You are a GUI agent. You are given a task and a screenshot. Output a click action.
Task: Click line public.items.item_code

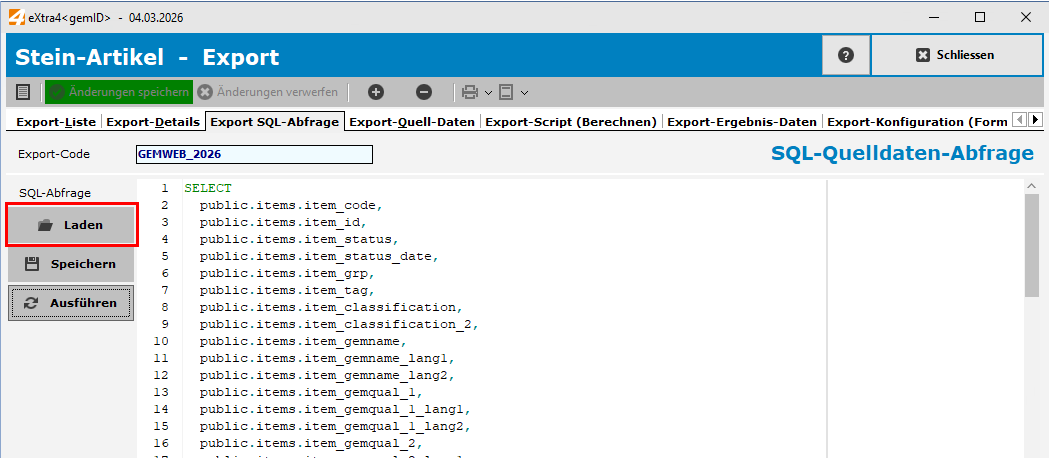(x=290, y=205)
